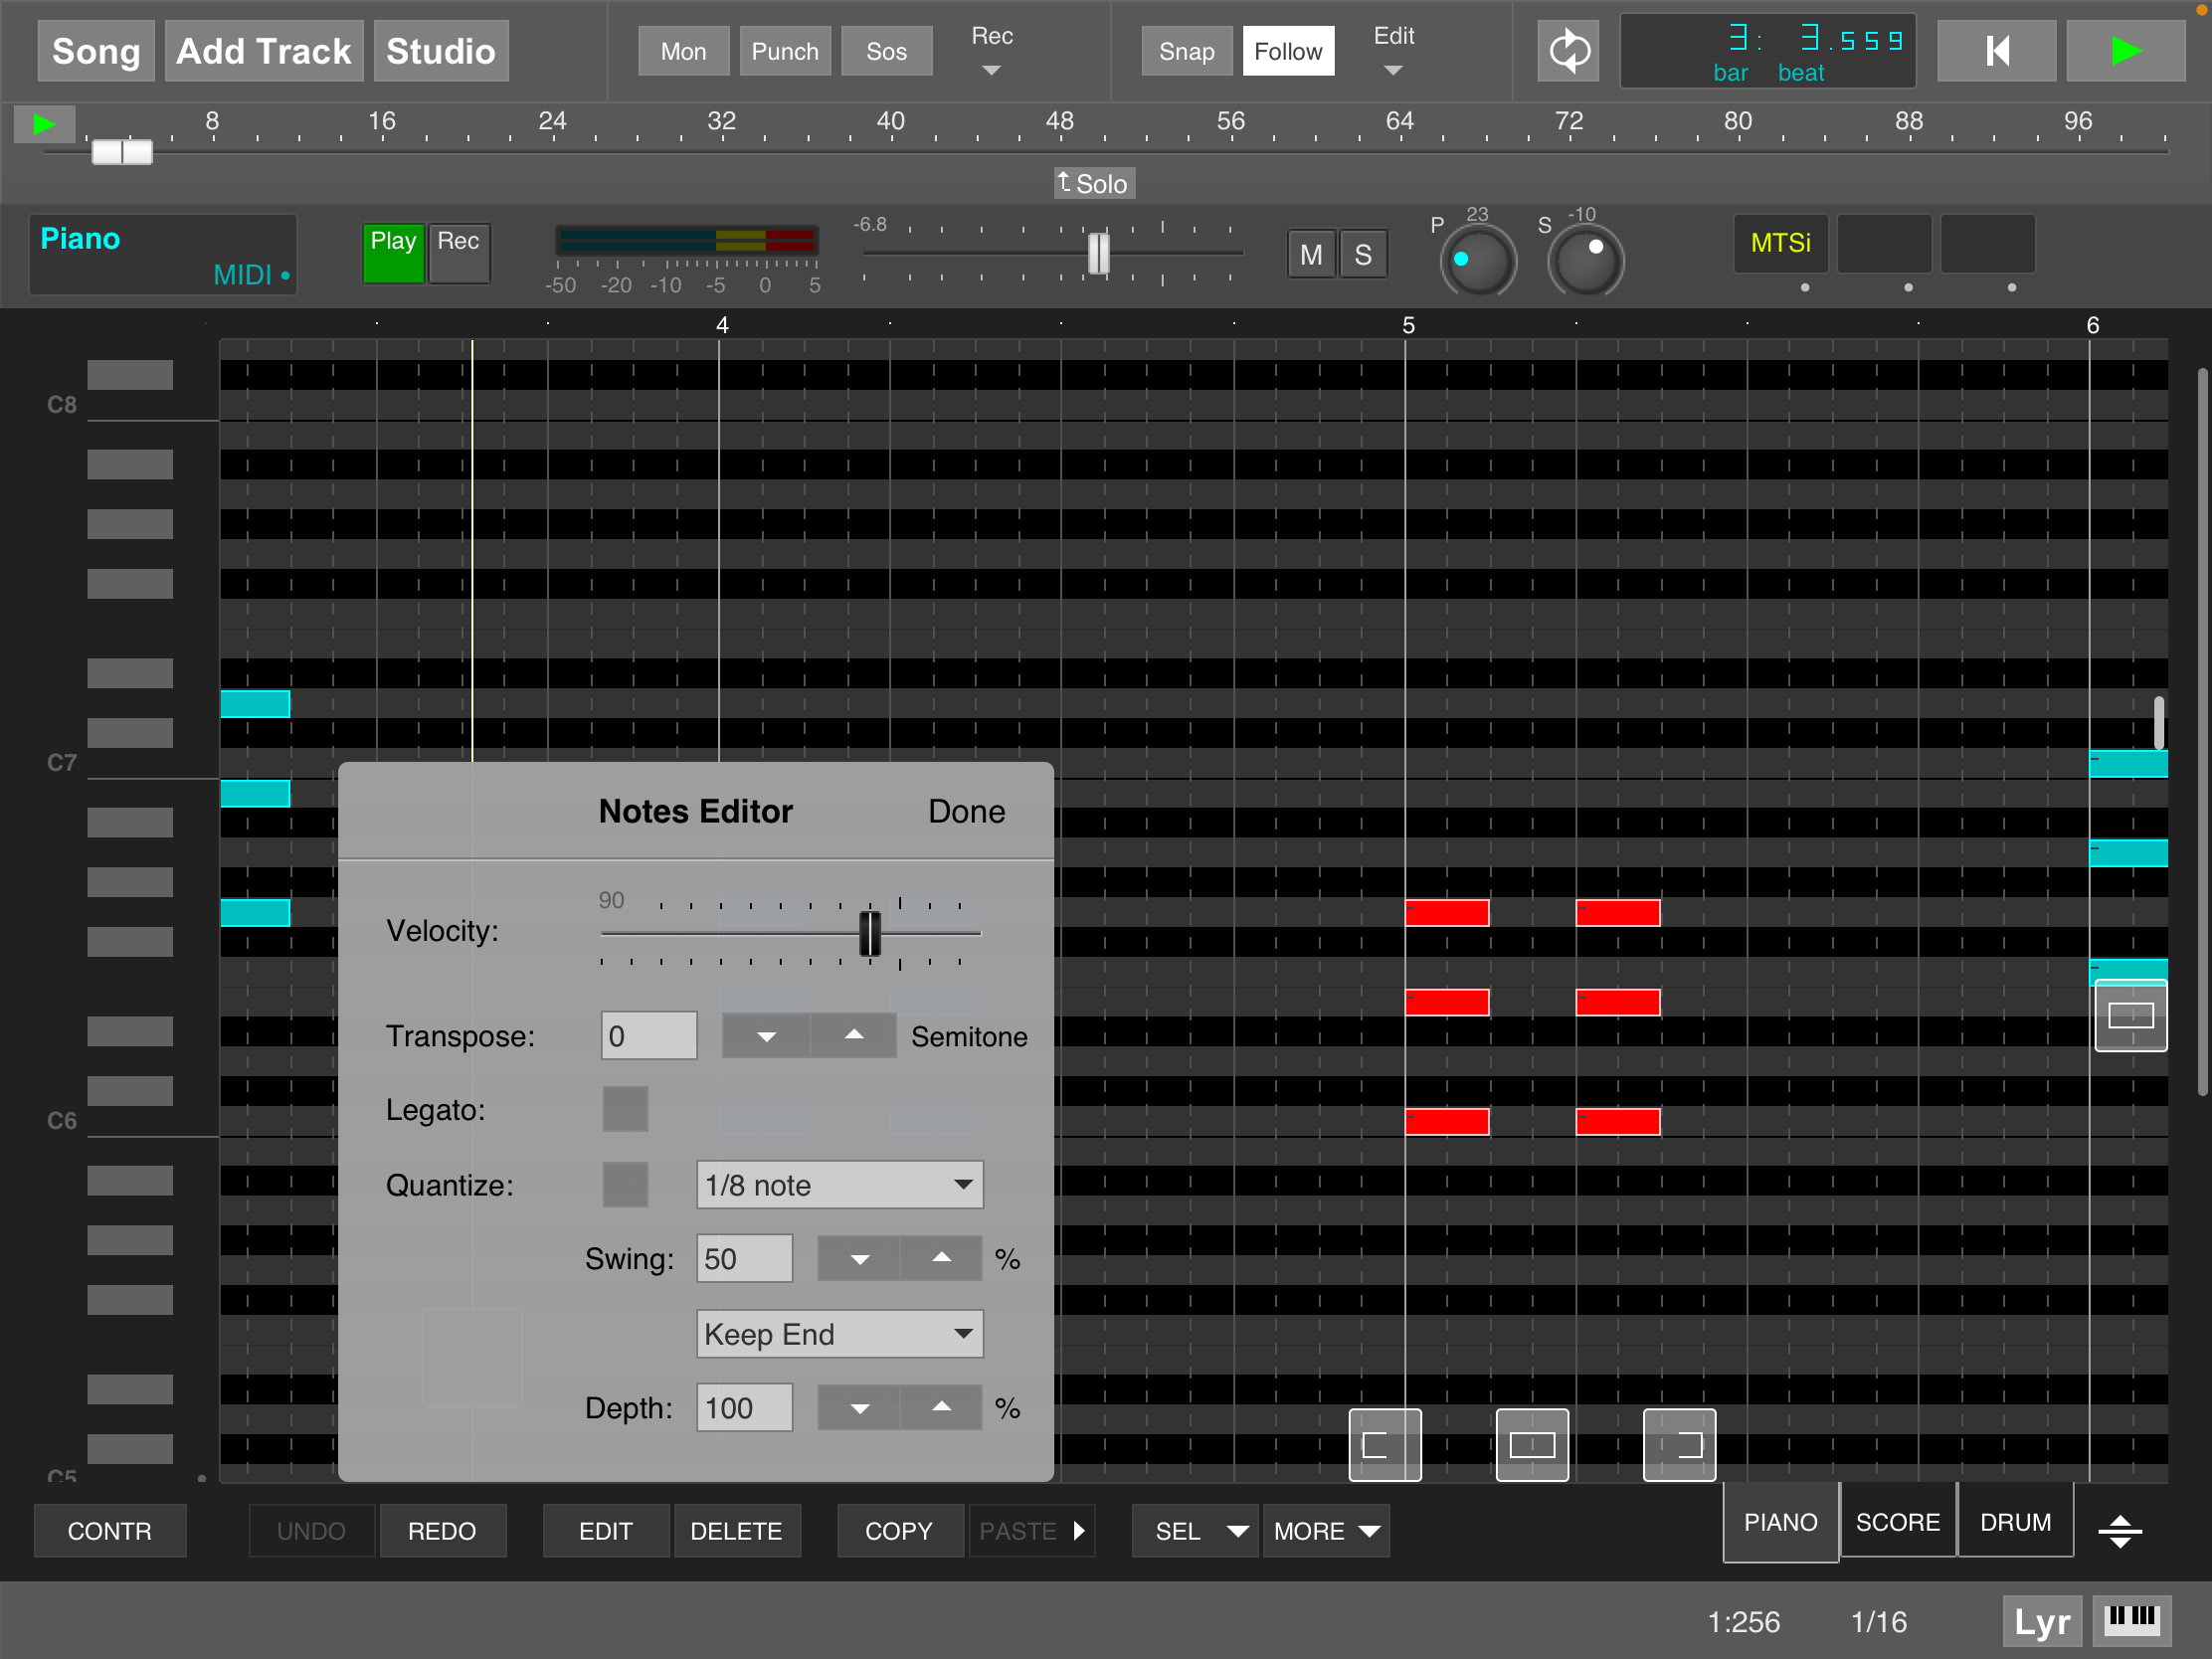
Task: Click the CONTR button
Action: (x=110, y=1530)
